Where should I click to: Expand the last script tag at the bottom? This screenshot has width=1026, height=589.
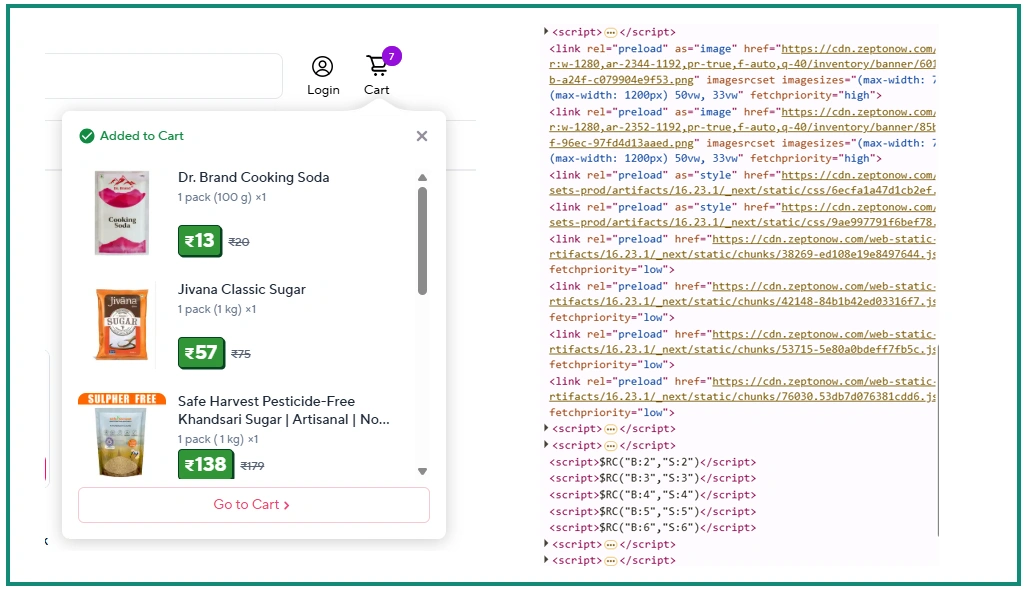click(x=546, y=560)
